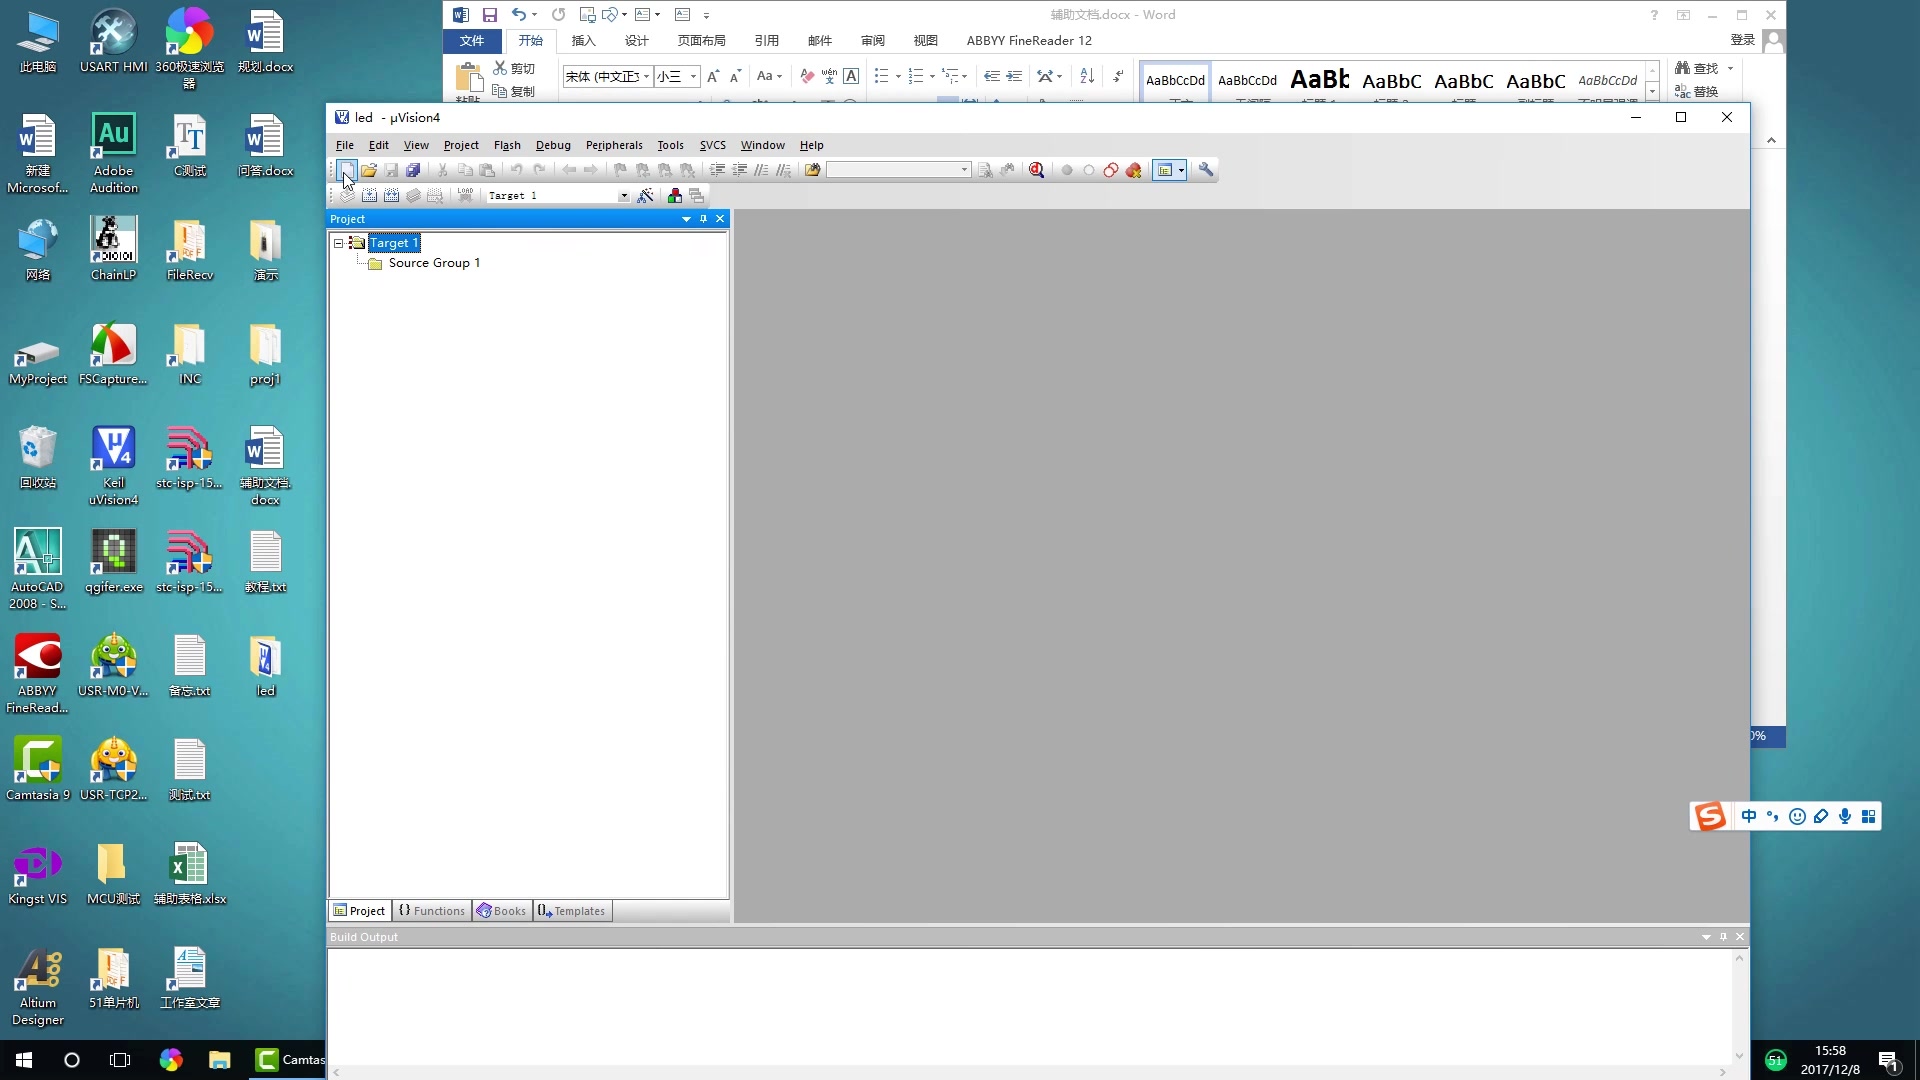This screenshot has height=1080, width=1920.
Task: Open the window layout dropdown arrow
Action: (x=1181, y=170)
